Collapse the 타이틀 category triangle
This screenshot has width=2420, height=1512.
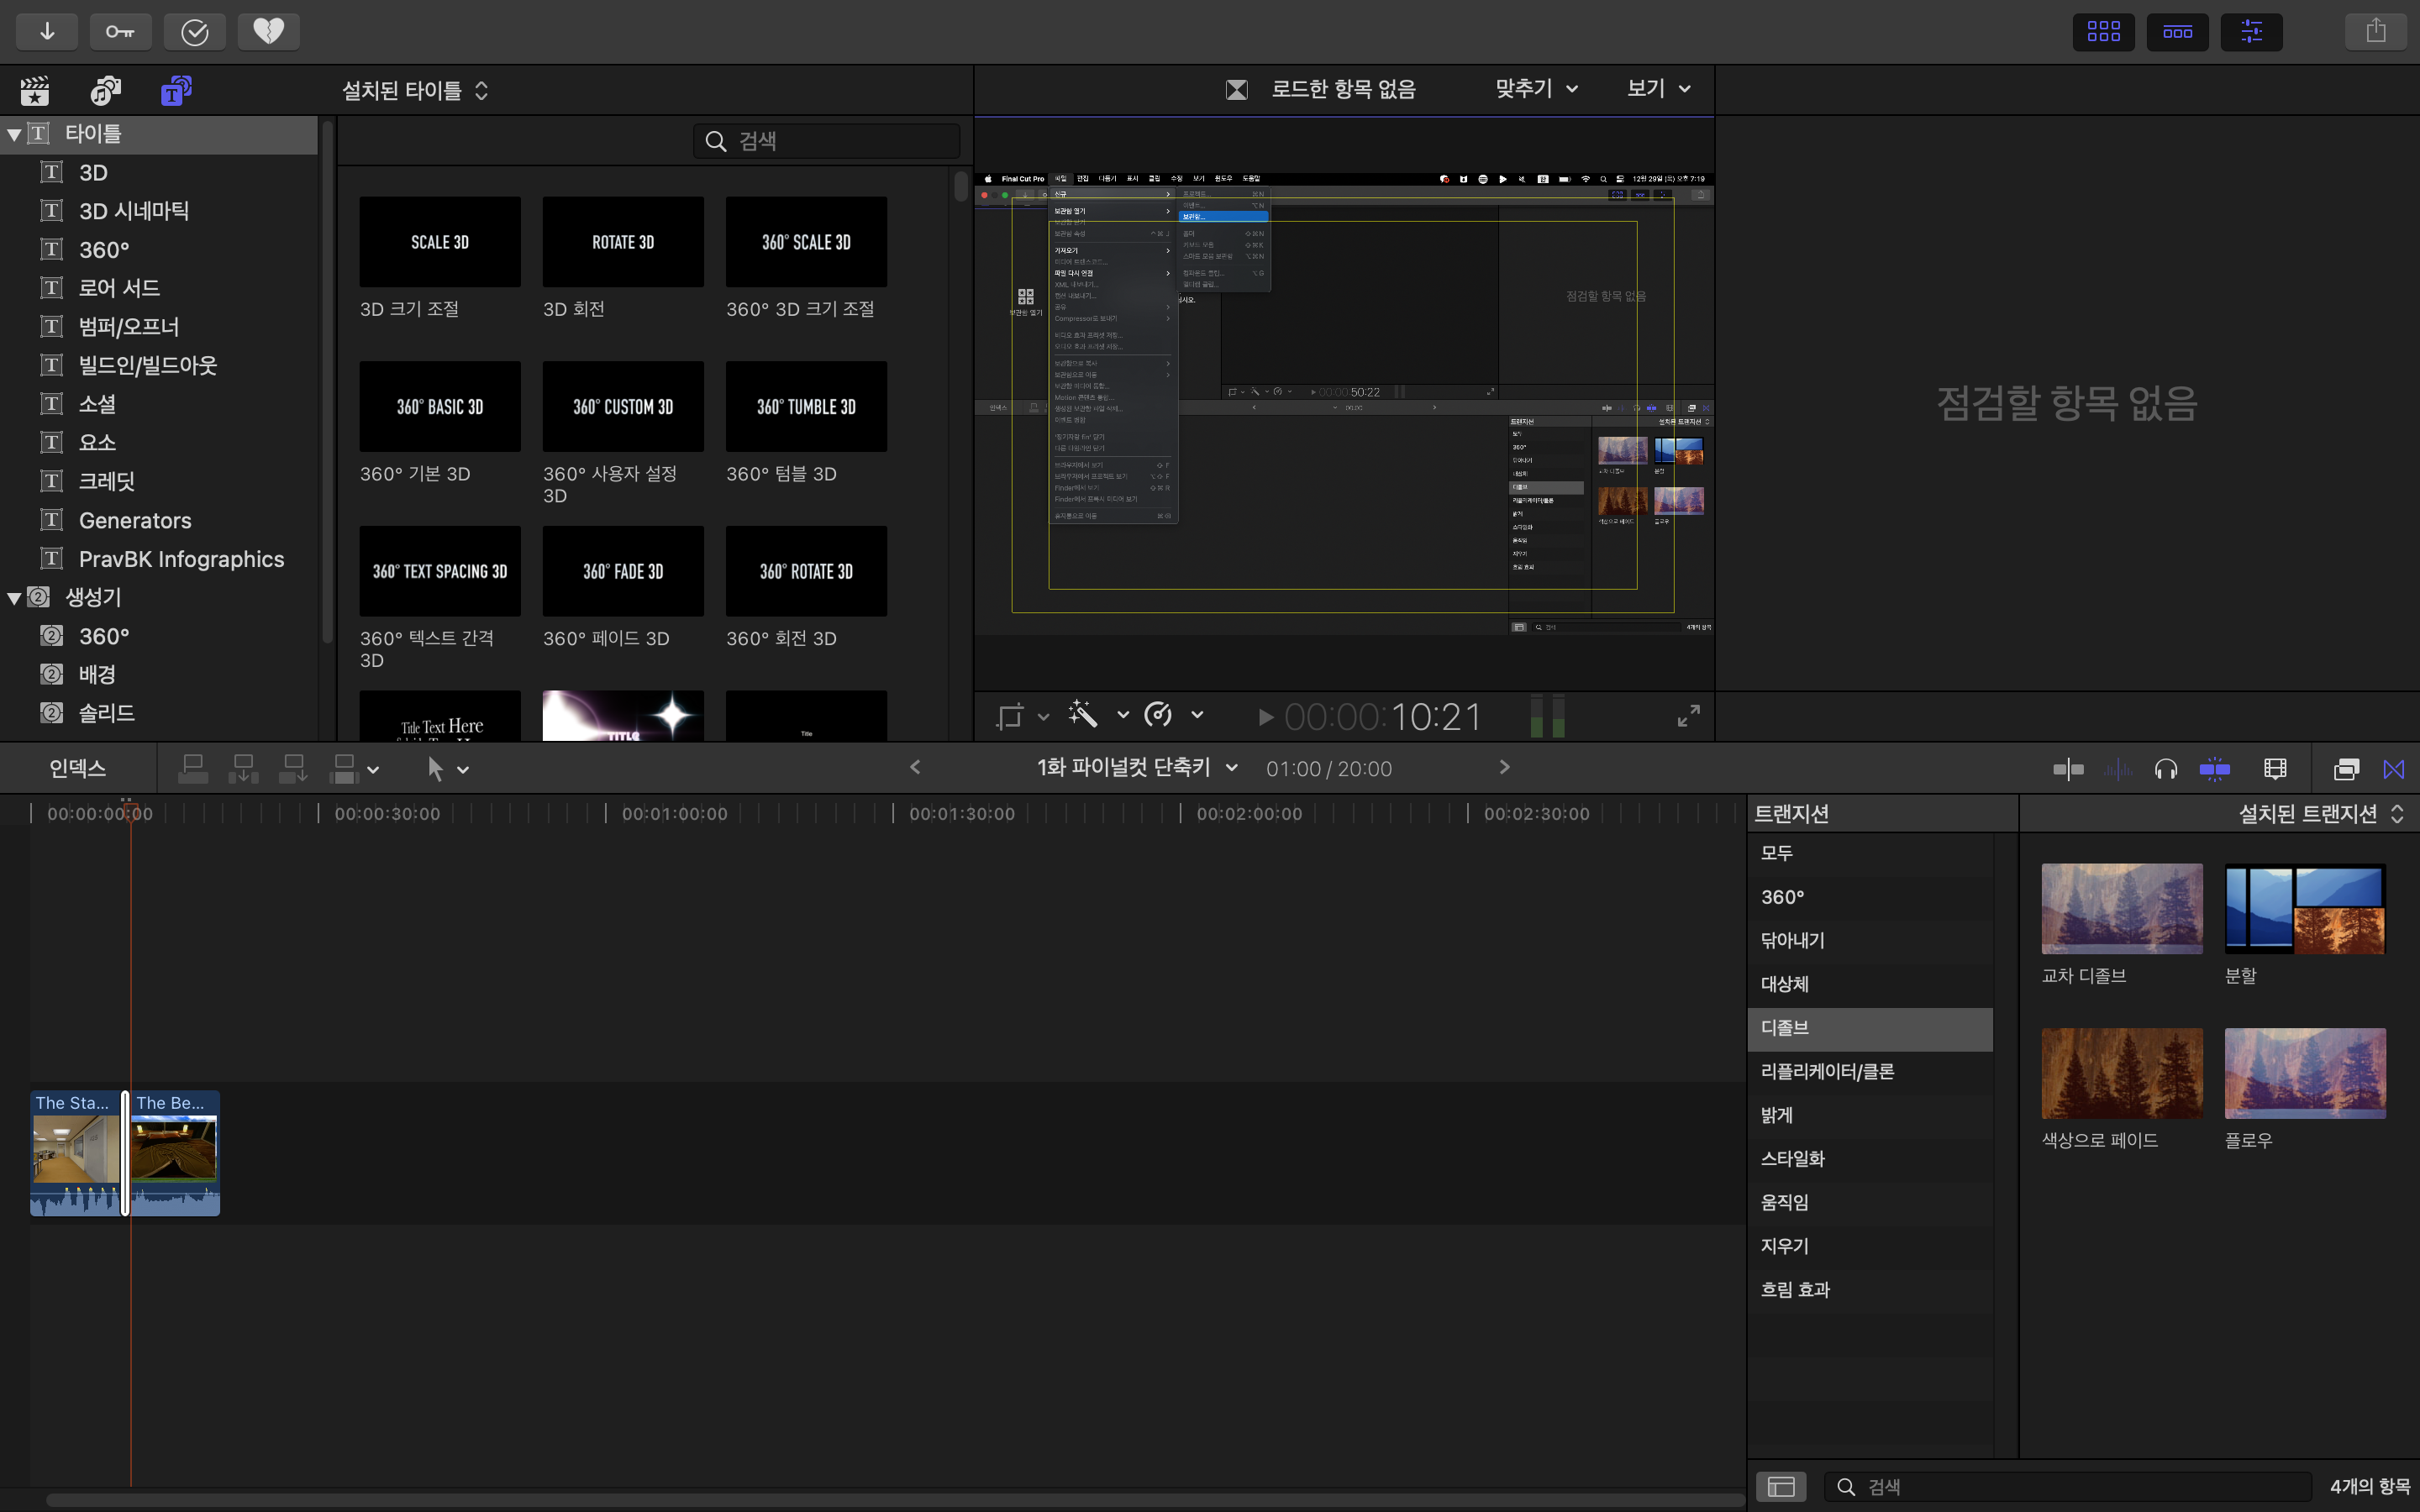14,134
